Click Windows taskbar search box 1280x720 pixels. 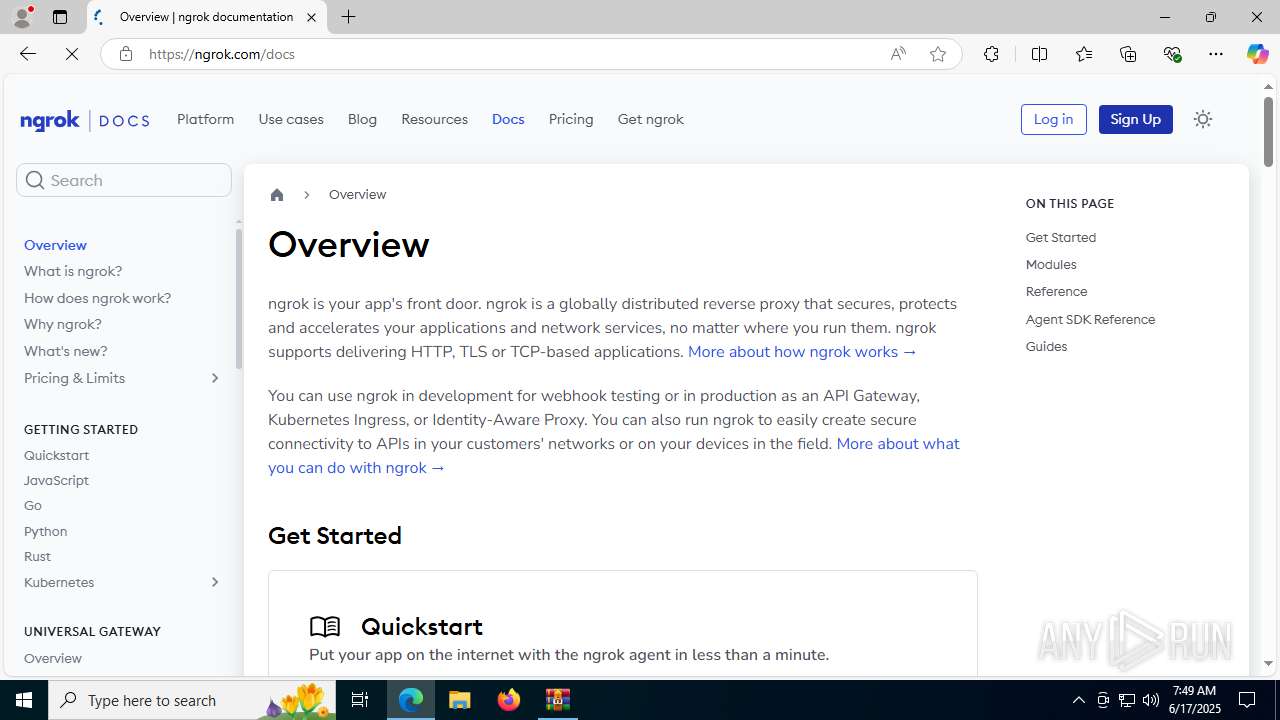pos(193,700)
